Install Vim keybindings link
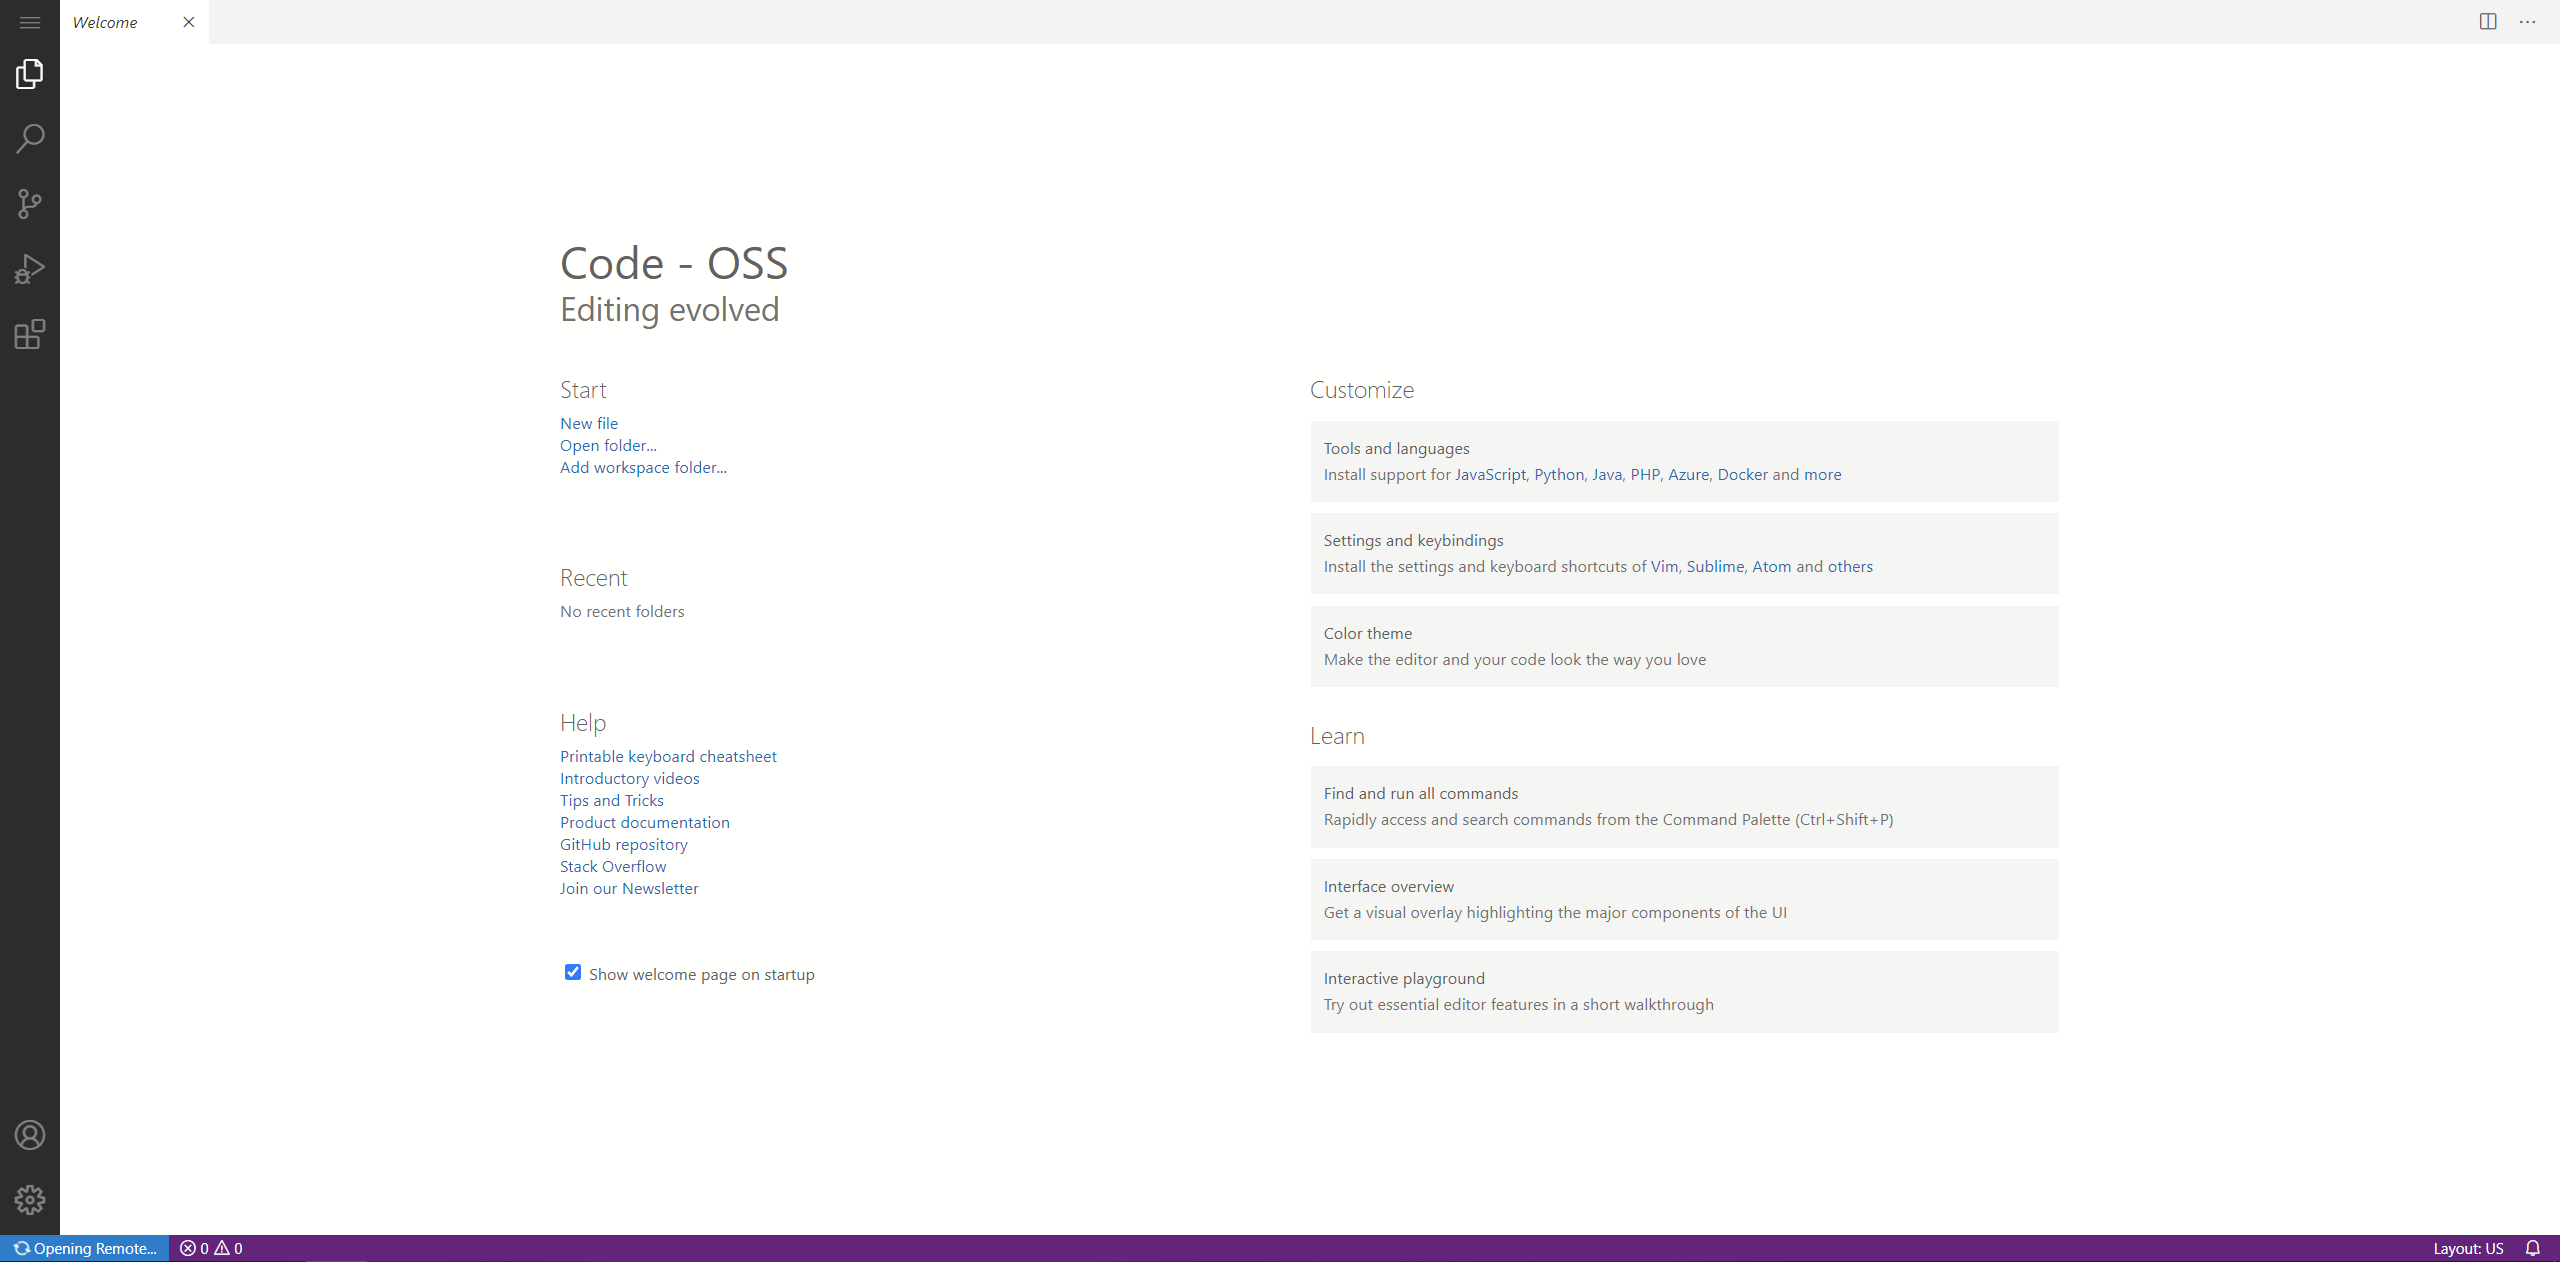The height and width of the screenshot is (1262, 2560). coord(1664,566)
